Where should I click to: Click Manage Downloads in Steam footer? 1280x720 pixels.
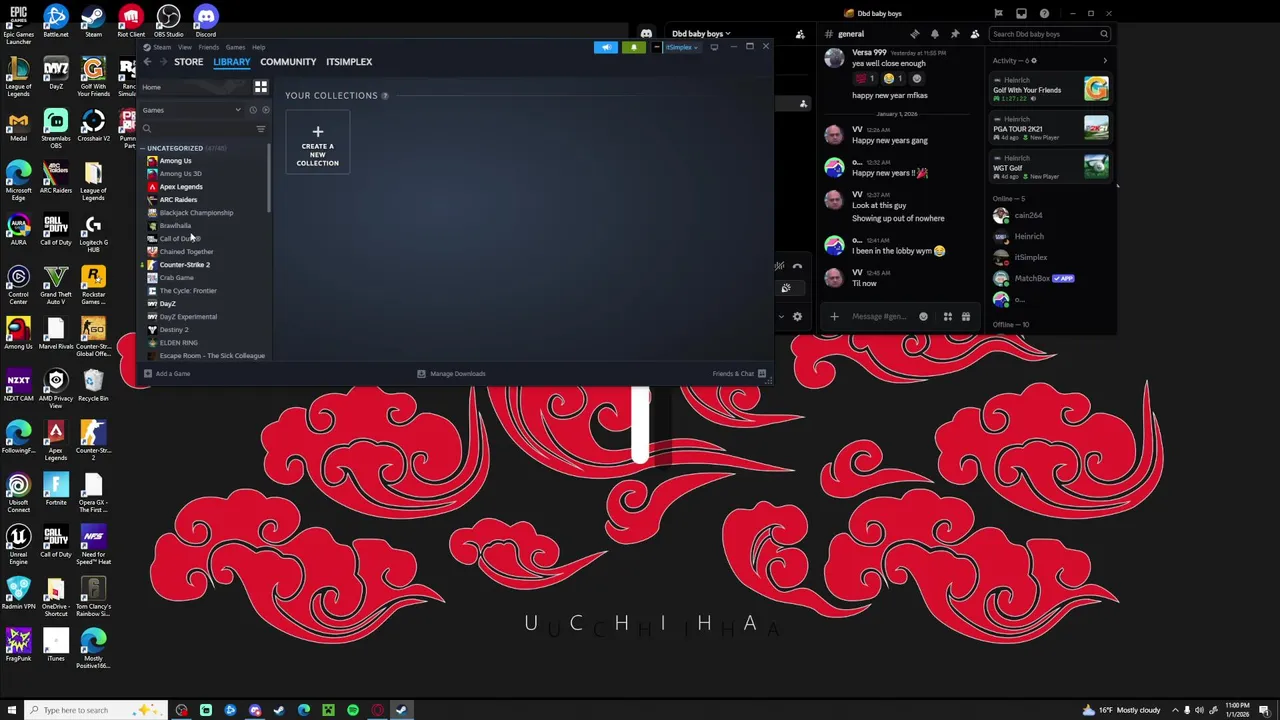tap(451, 374)
